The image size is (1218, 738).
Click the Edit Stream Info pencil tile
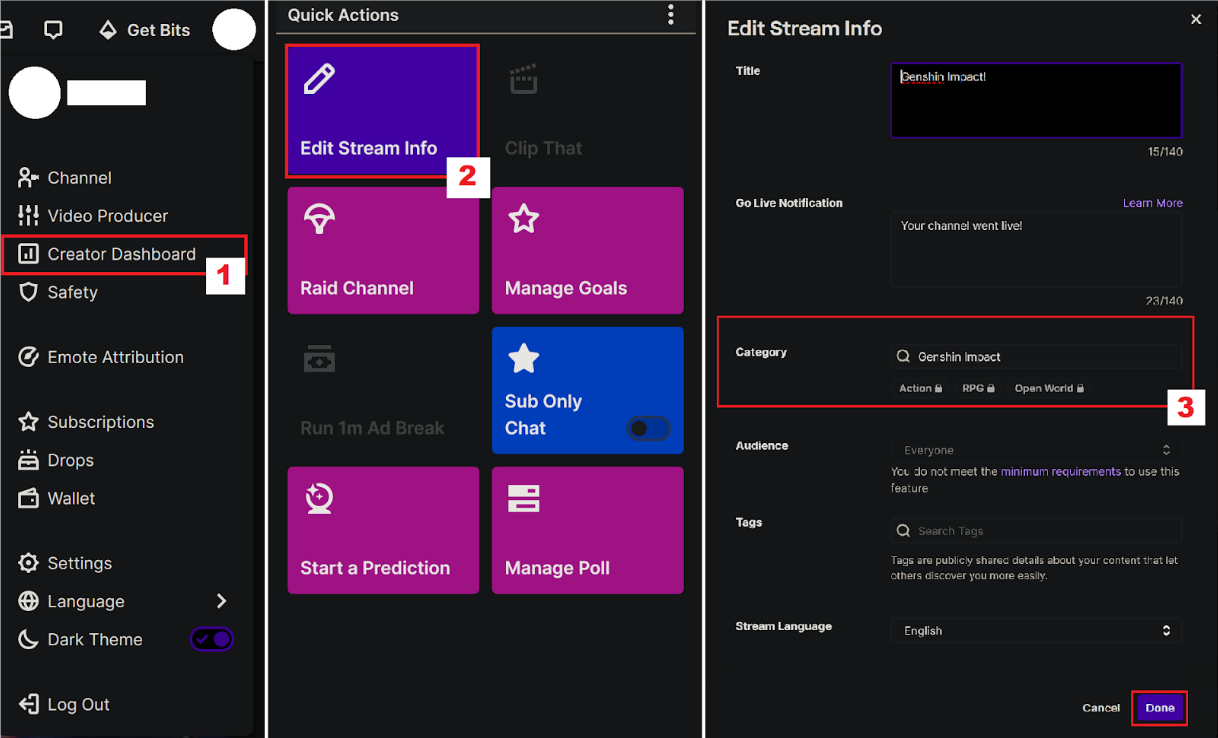(x=382, y=111)
